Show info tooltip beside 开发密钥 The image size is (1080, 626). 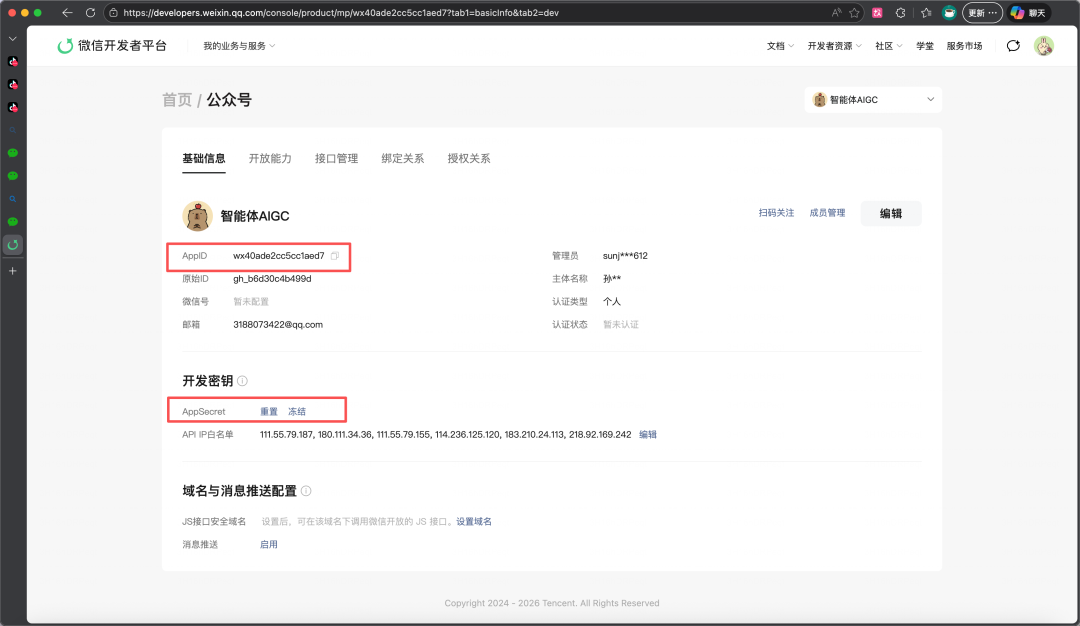pyautogui.click(x=242, y=381)
